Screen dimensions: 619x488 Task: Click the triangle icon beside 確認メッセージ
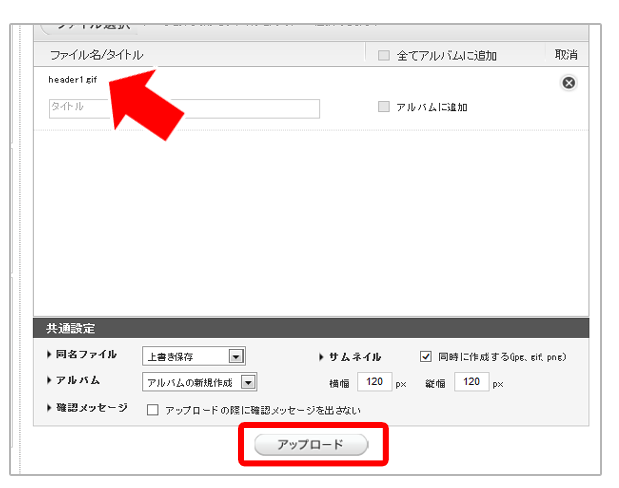click(50, 408)
